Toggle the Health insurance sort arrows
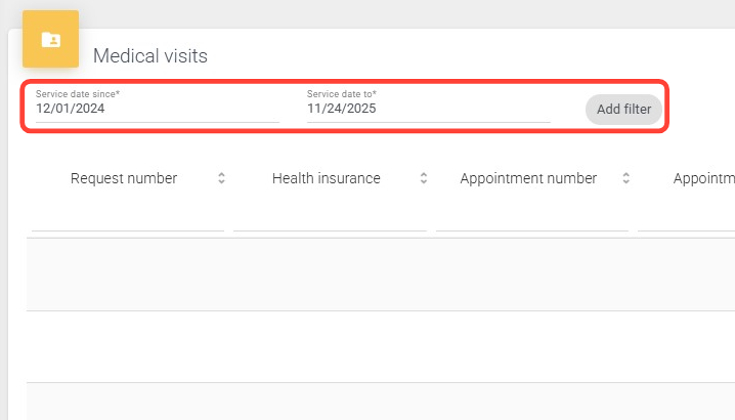The width and height of the screenshot is (735, 420). coord(423,179)
